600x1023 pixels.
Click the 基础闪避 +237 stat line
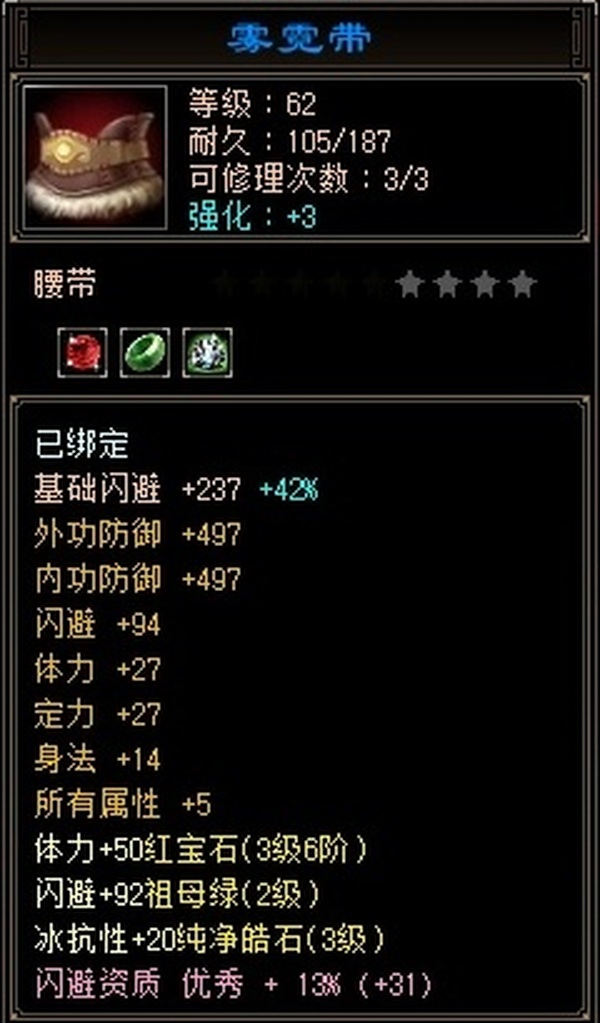tap(138, 489)
